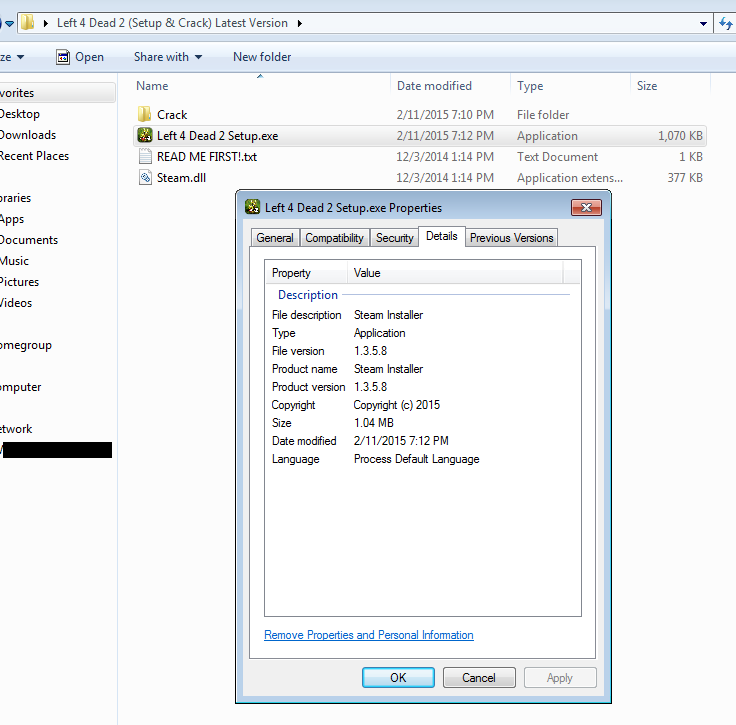Click the READ ME FIRST!.txt file icon
Viewport: 736px width, 725px height.
pyautogui.click(x=144, y=157)
